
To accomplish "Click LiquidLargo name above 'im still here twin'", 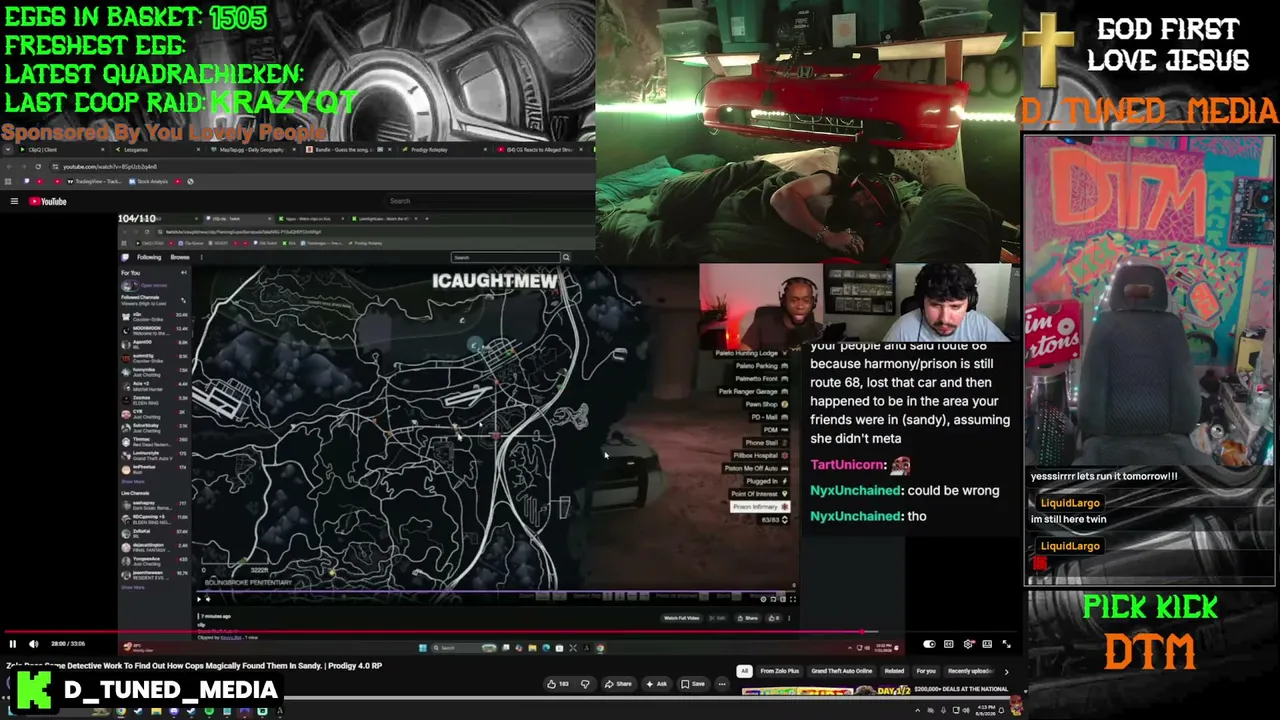I will (1070, 503).
